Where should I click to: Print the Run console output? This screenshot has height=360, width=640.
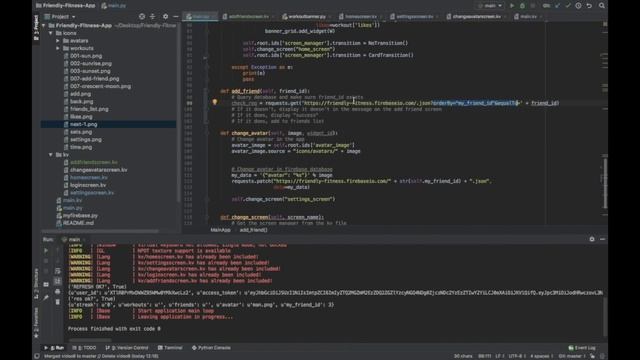coord(58,291)
